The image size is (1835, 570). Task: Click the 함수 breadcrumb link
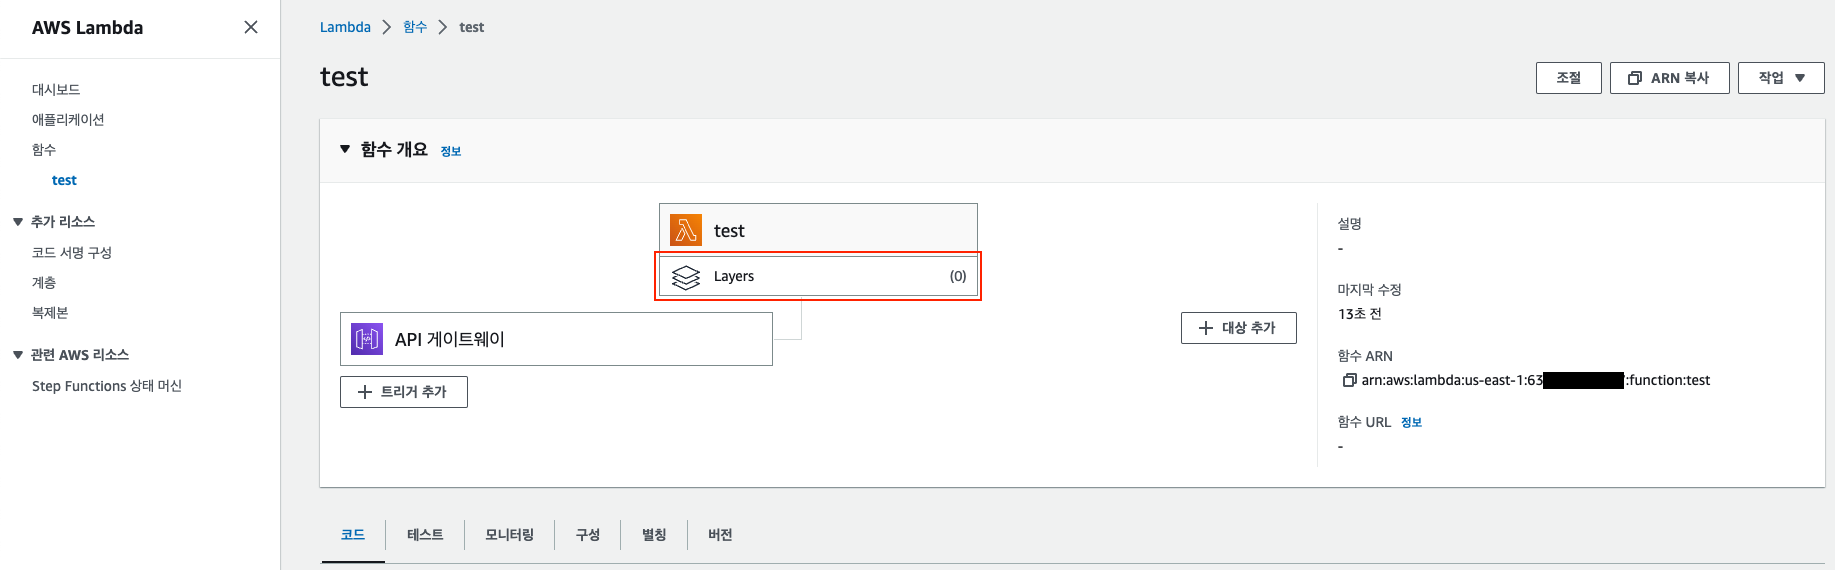(x=415, y=27)
